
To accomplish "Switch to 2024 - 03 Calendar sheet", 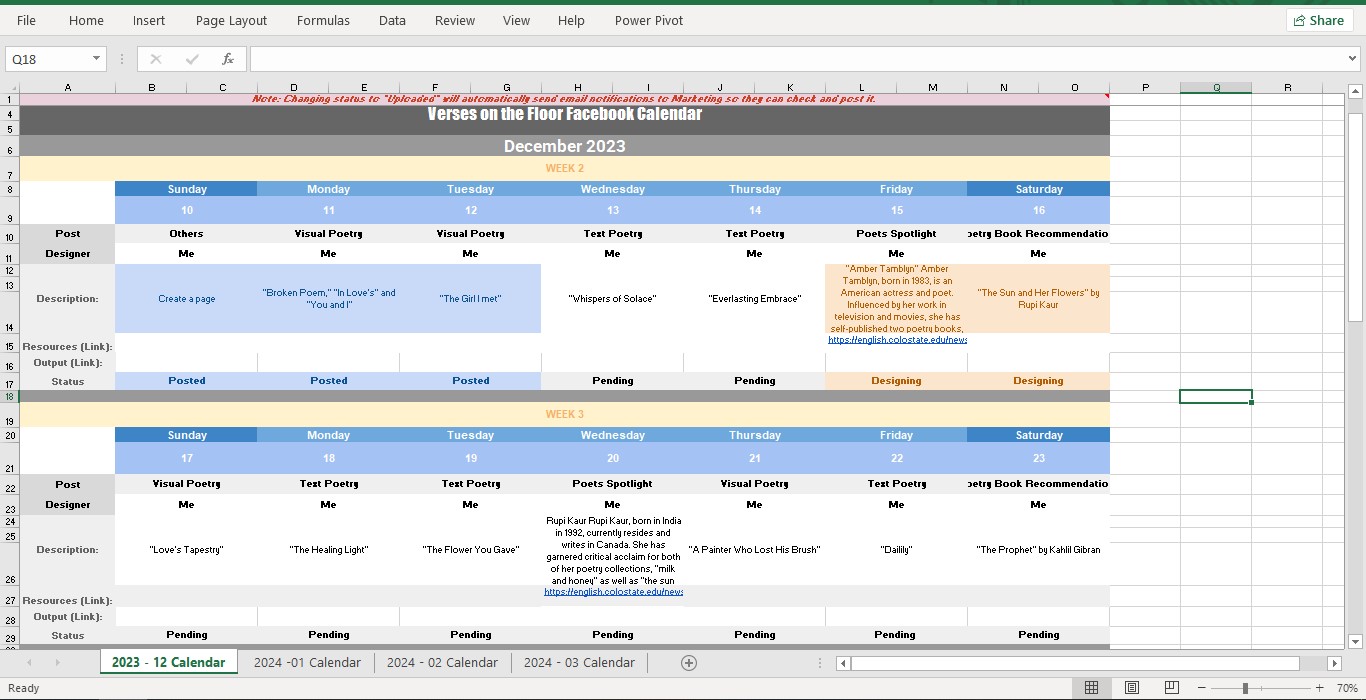I will tap(579, 662).
